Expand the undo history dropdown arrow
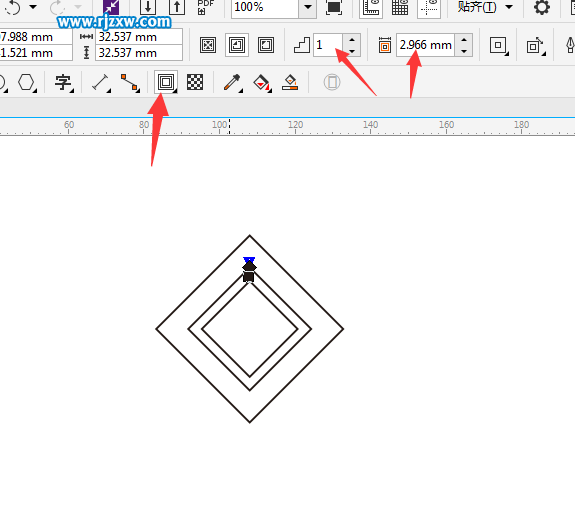This screenshot has width=575, height=520. click(33, 7)
